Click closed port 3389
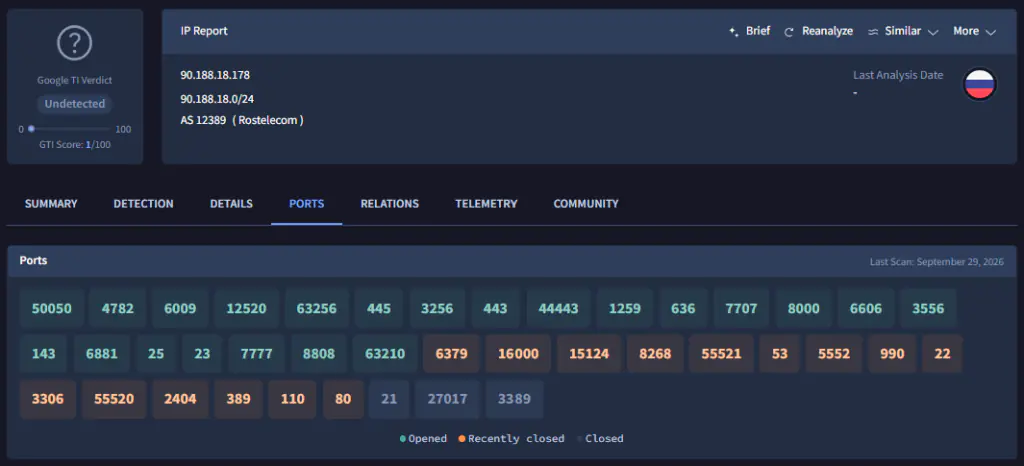Image resolution: width=1024 pixels, height=466 pixels. pyautogui.click(x=515, y=399)
